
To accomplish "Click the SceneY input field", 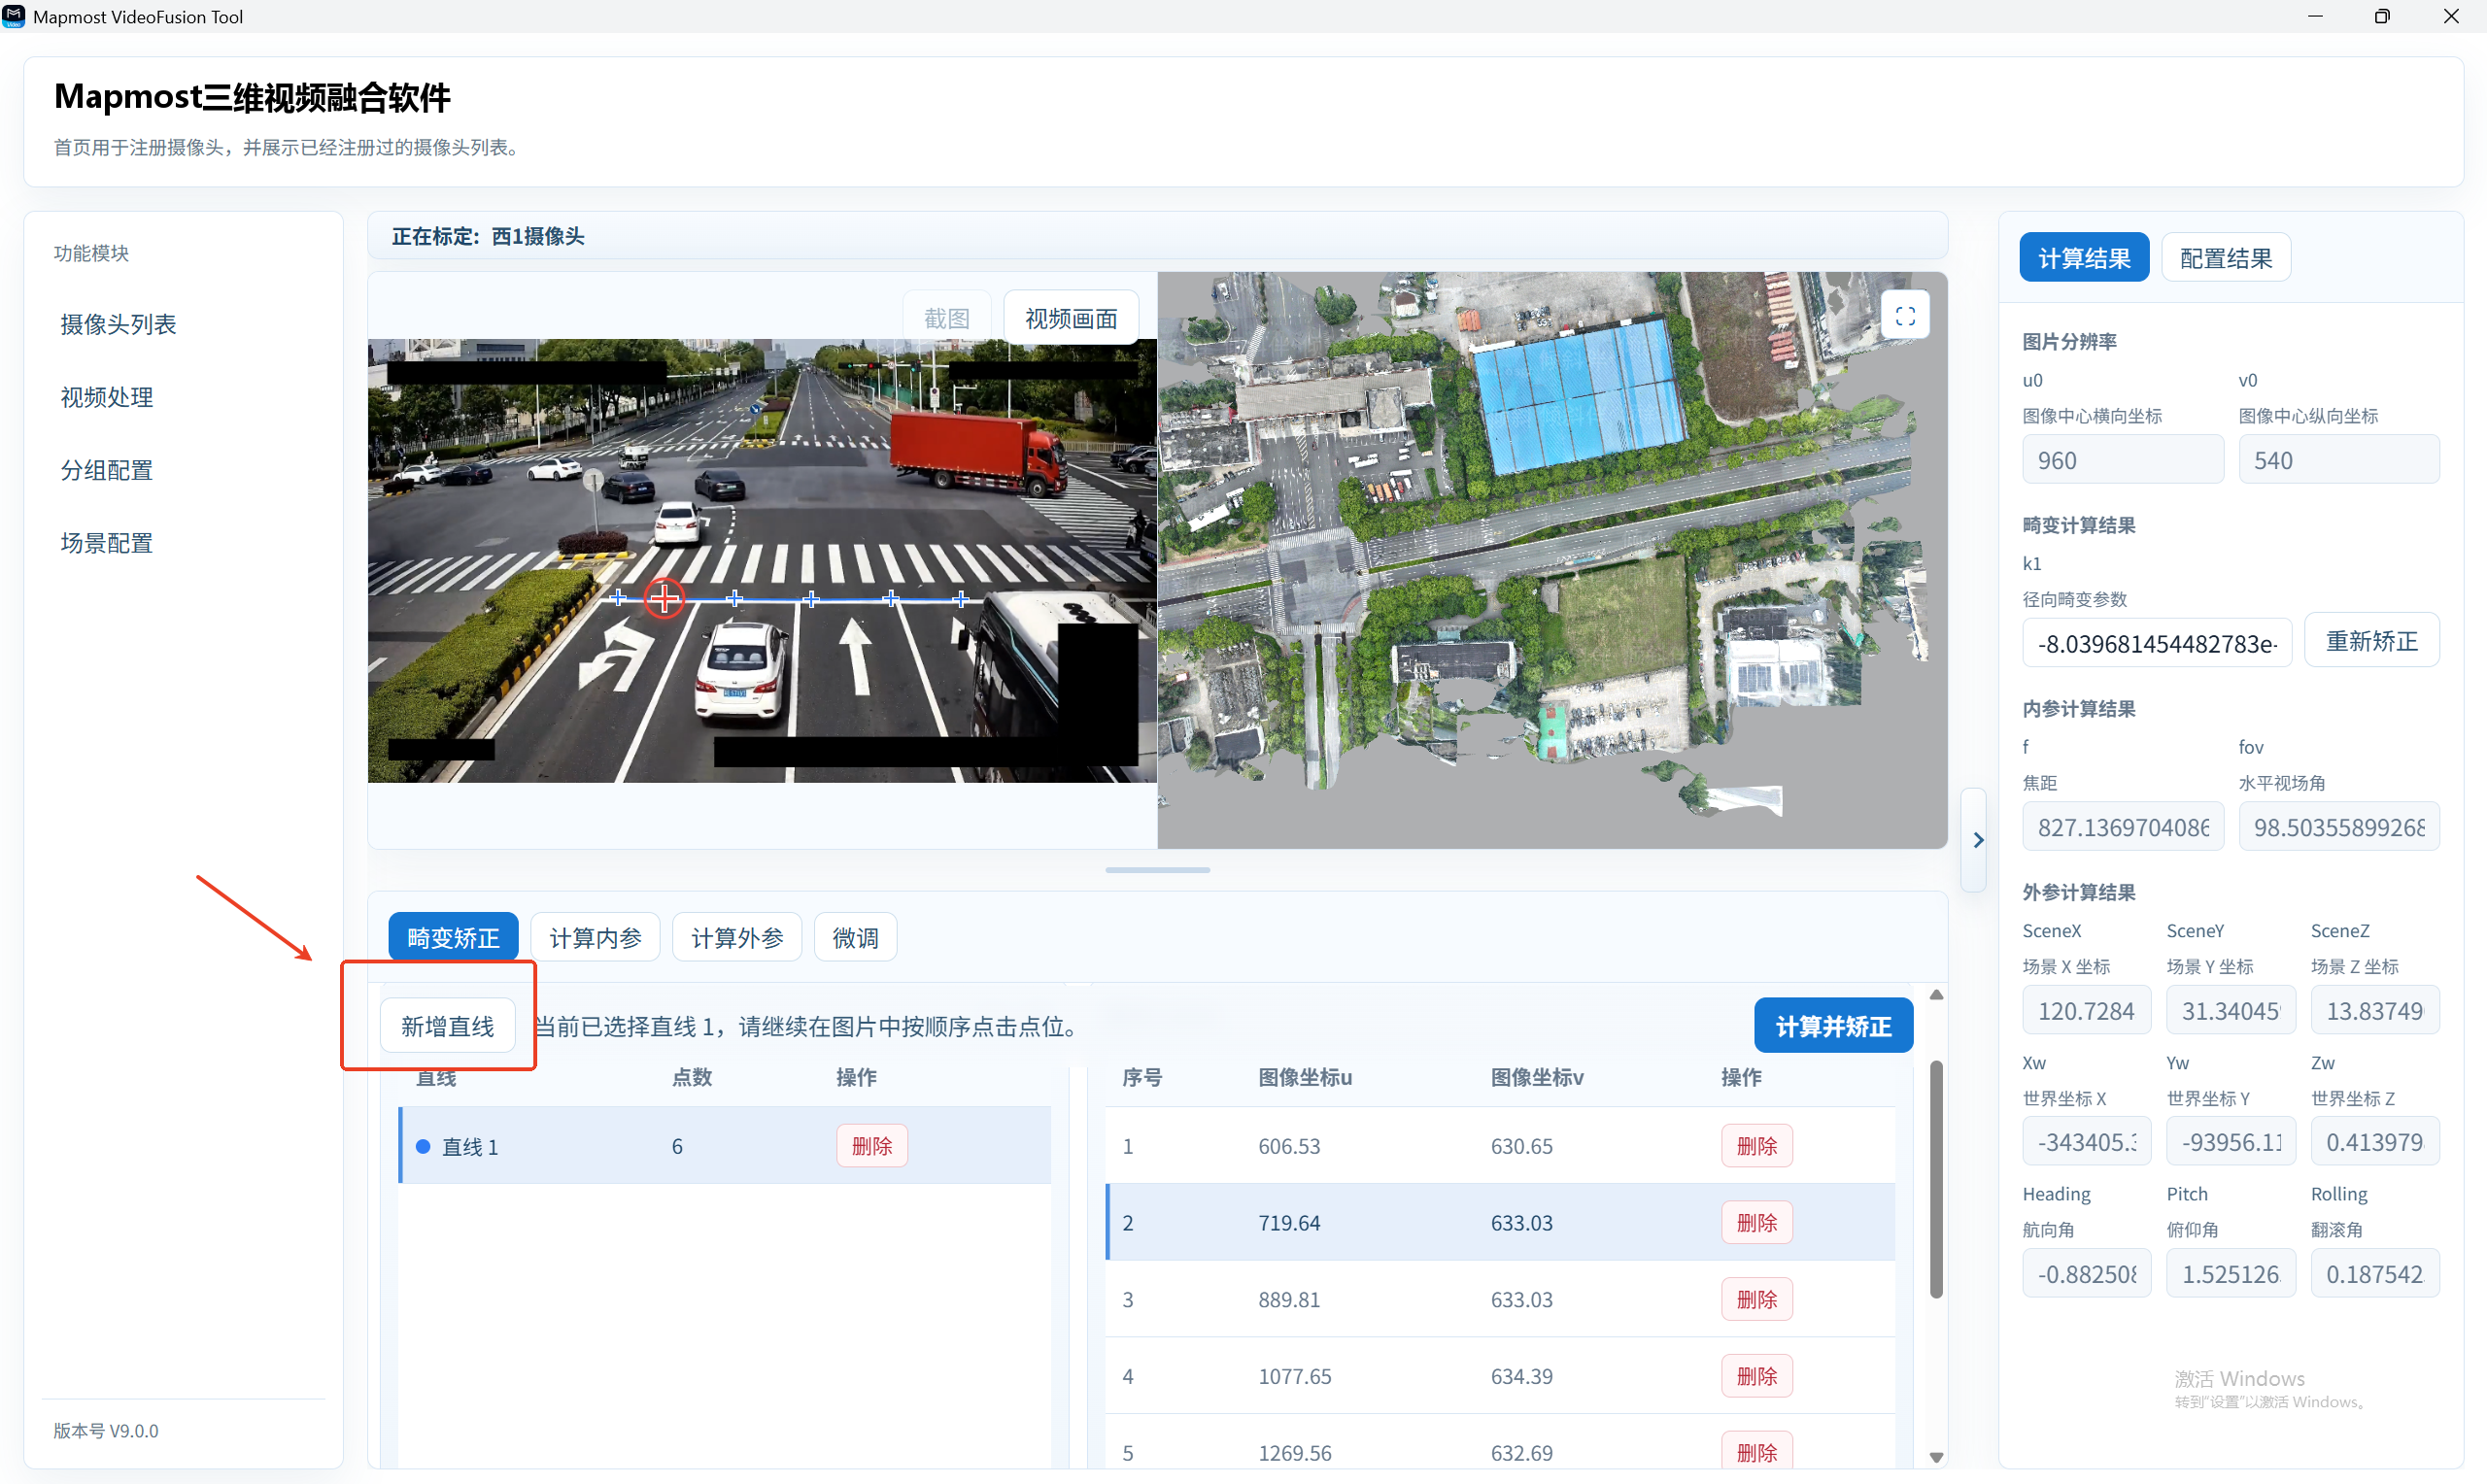I will pos(2230,1011).
